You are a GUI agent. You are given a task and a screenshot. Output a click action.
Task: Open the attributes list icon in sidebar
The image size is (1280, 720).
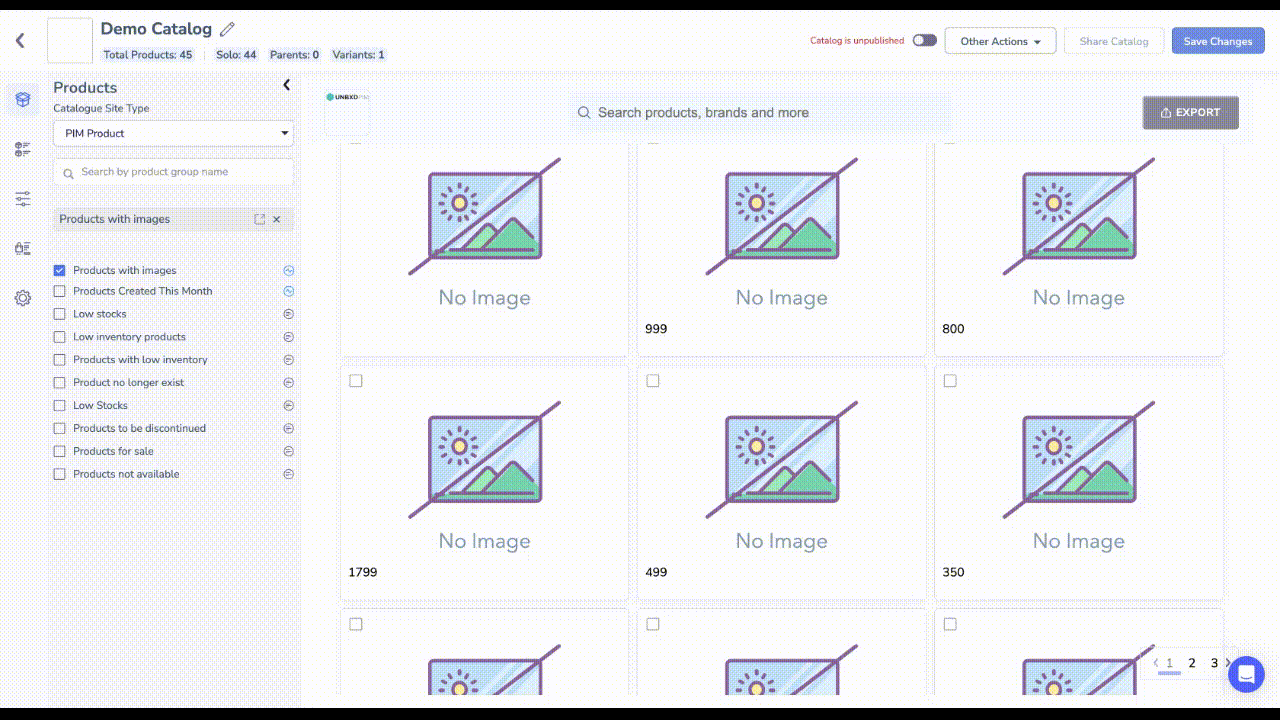point(23,150)
